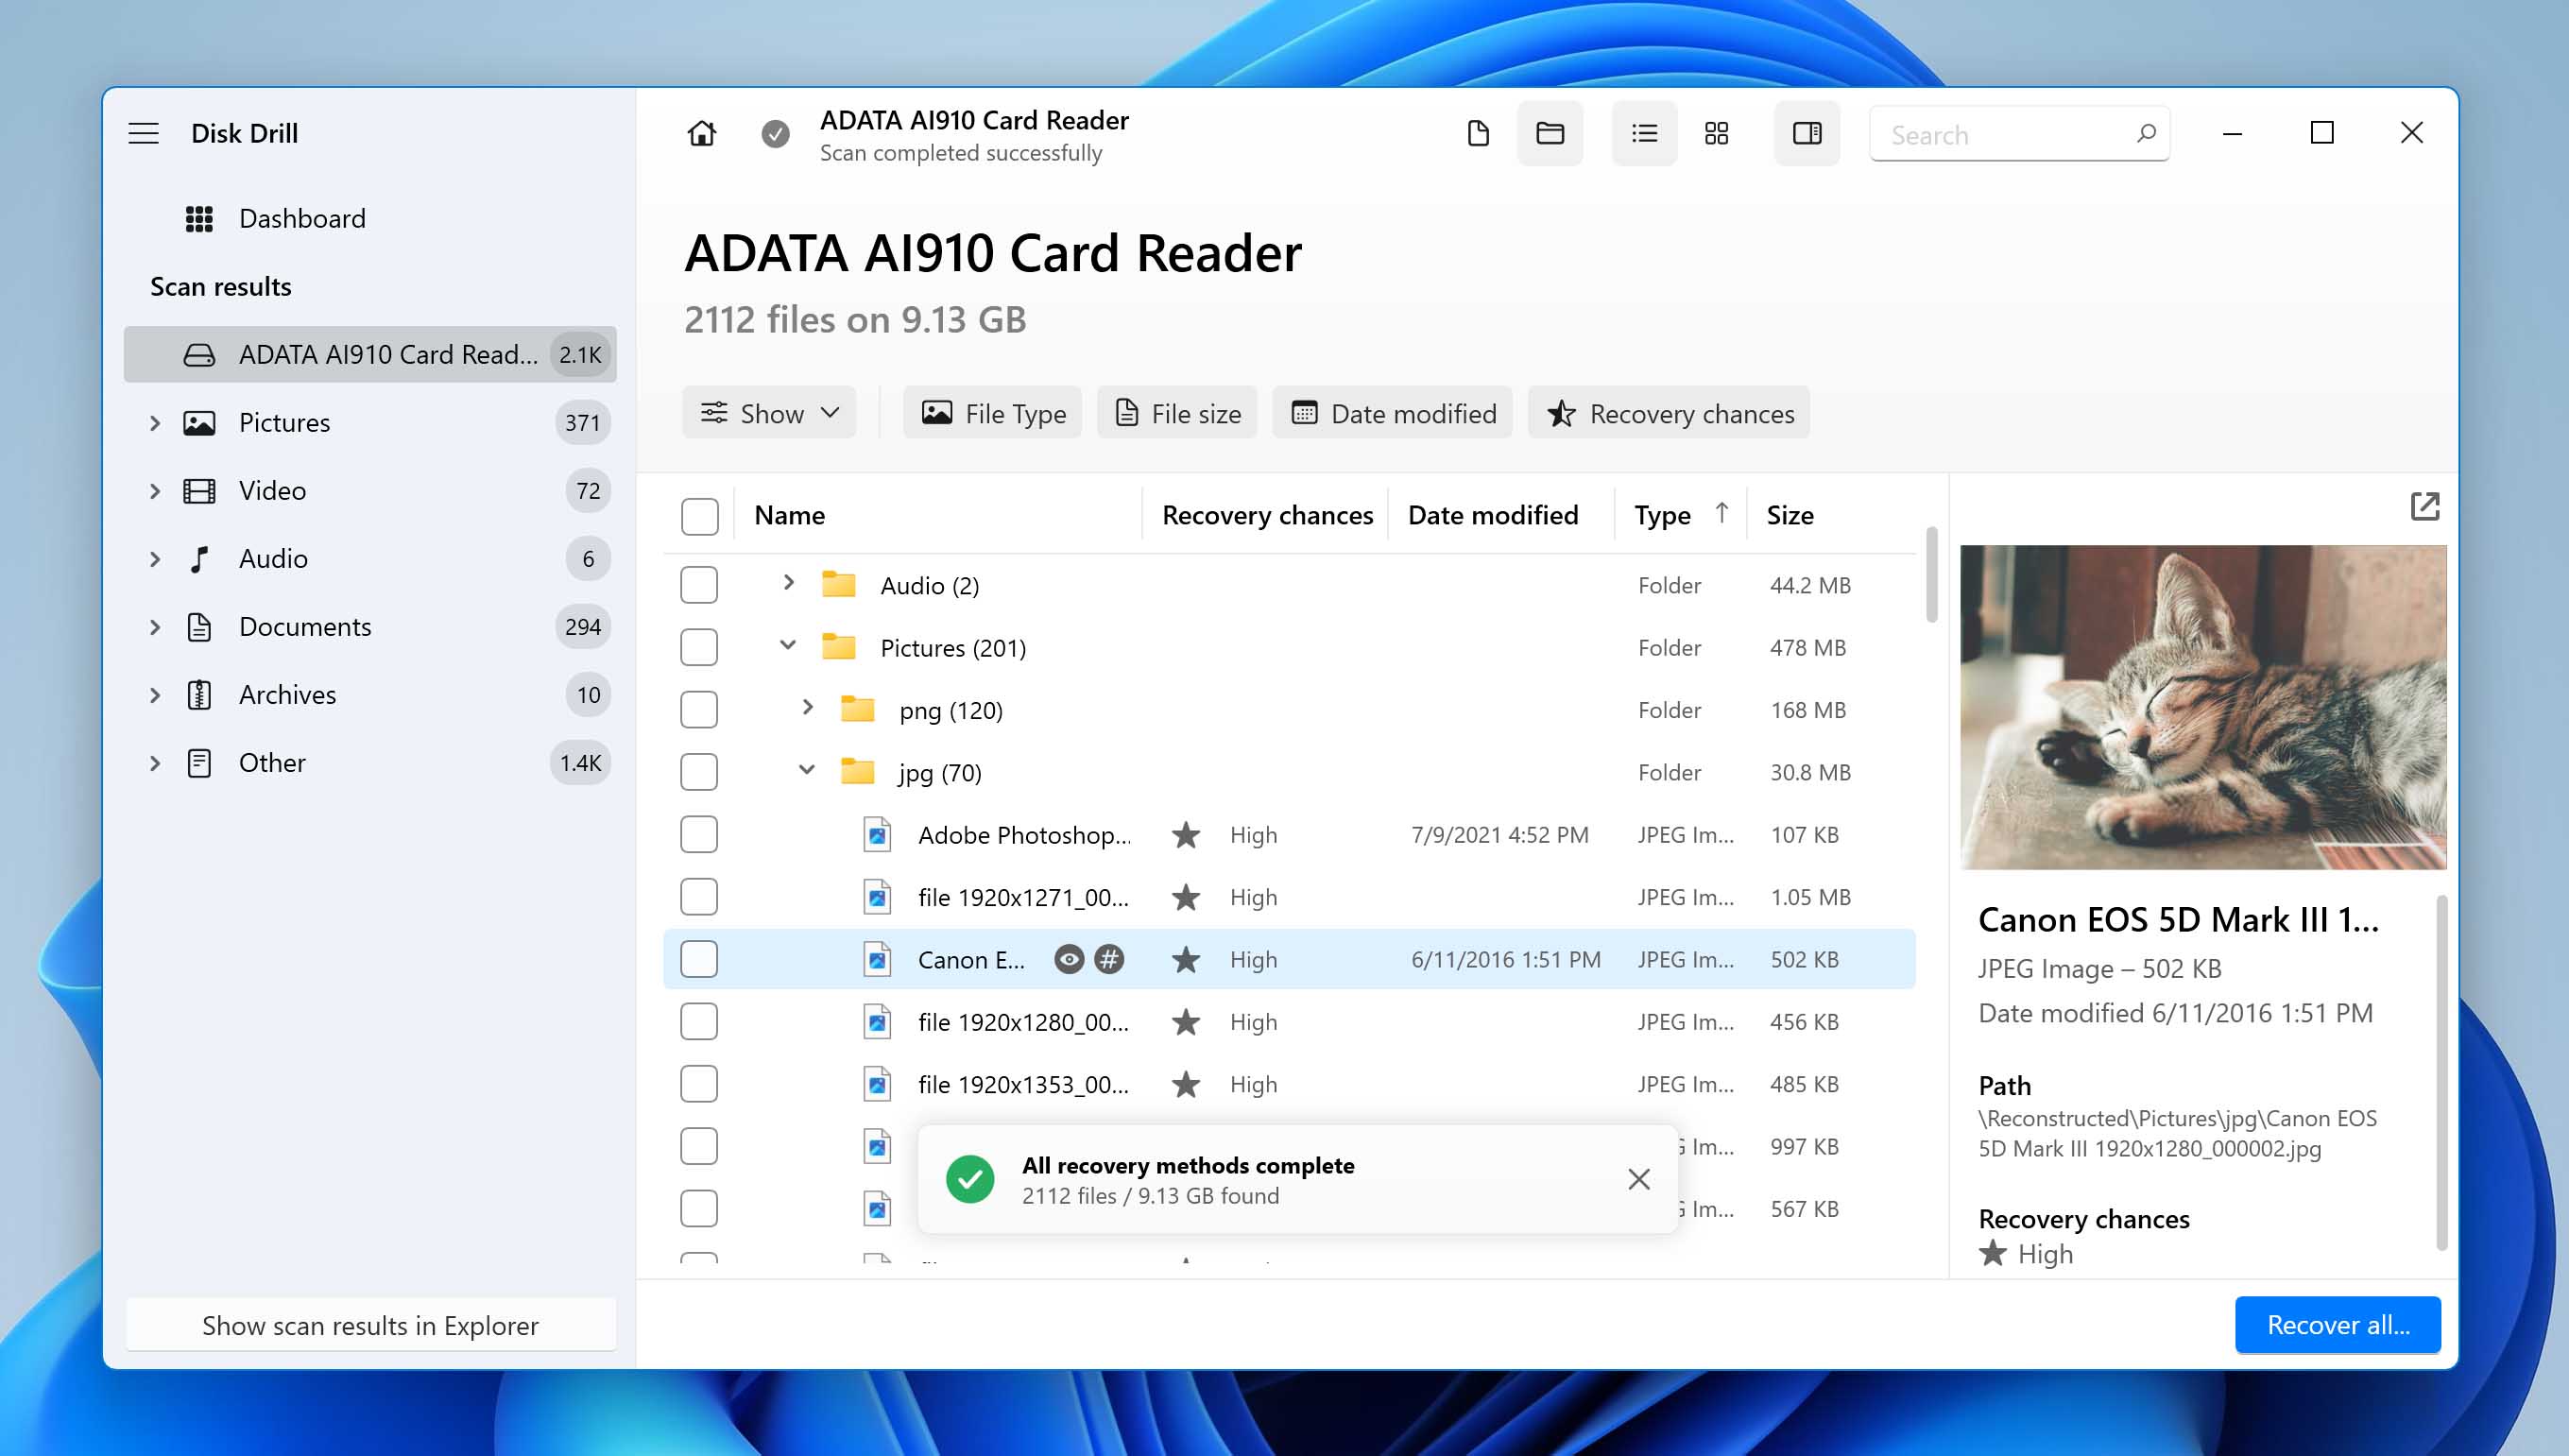This screenshot has width=2569, height=1456.
Task: Check the Adobe Photoshop file checkbox
Action: click(x=699, y=835)
